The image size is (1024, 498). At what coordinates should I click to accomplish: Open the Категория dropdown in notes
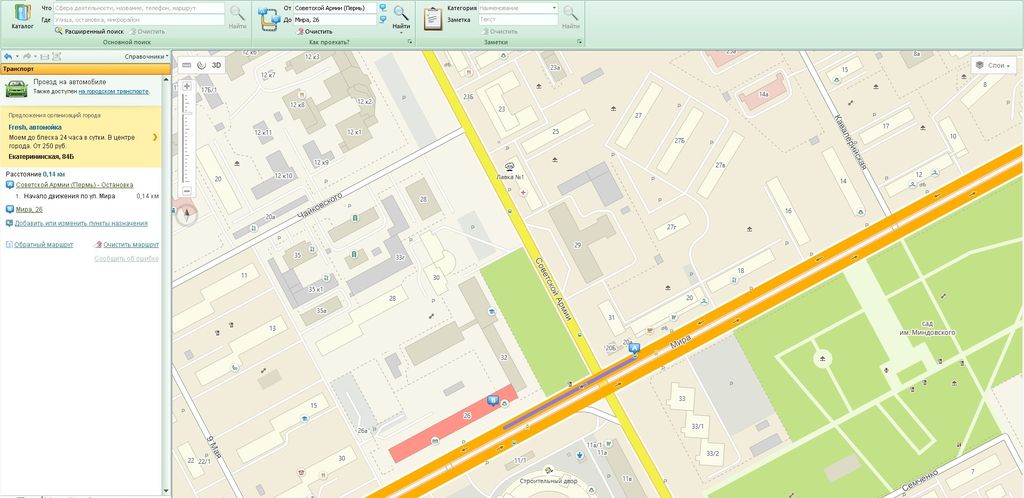[x=517, y=7]
